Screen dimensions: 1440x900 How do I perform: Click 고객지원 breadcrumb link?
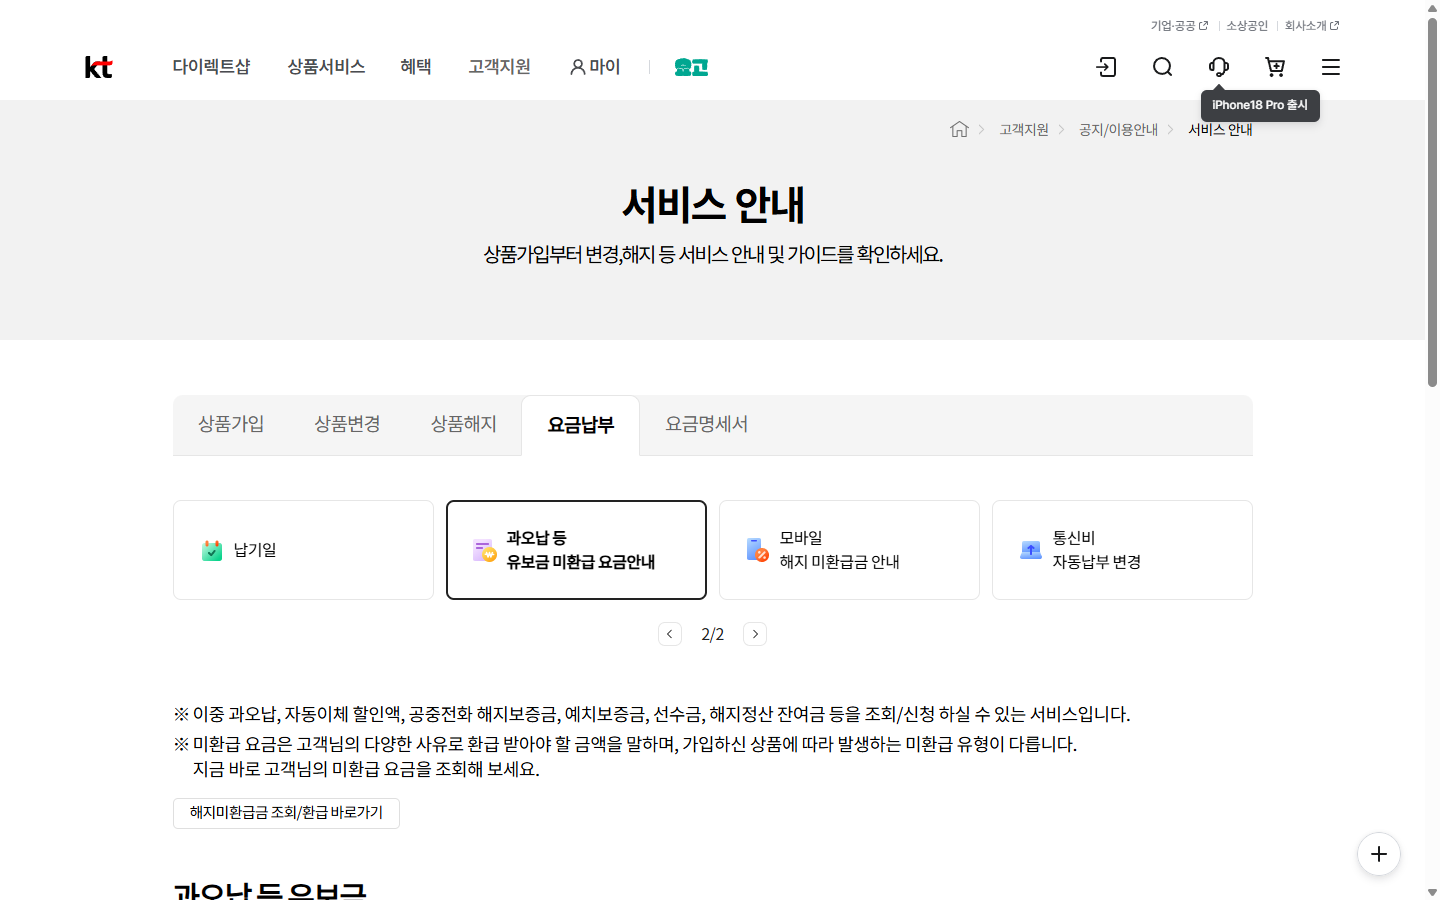click(1024, 130)
